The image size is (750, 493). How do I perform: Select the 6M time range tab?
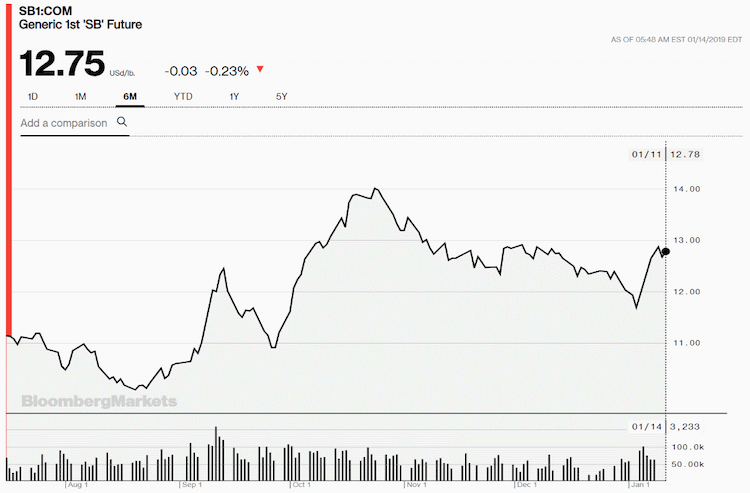[x=130, y=97]
